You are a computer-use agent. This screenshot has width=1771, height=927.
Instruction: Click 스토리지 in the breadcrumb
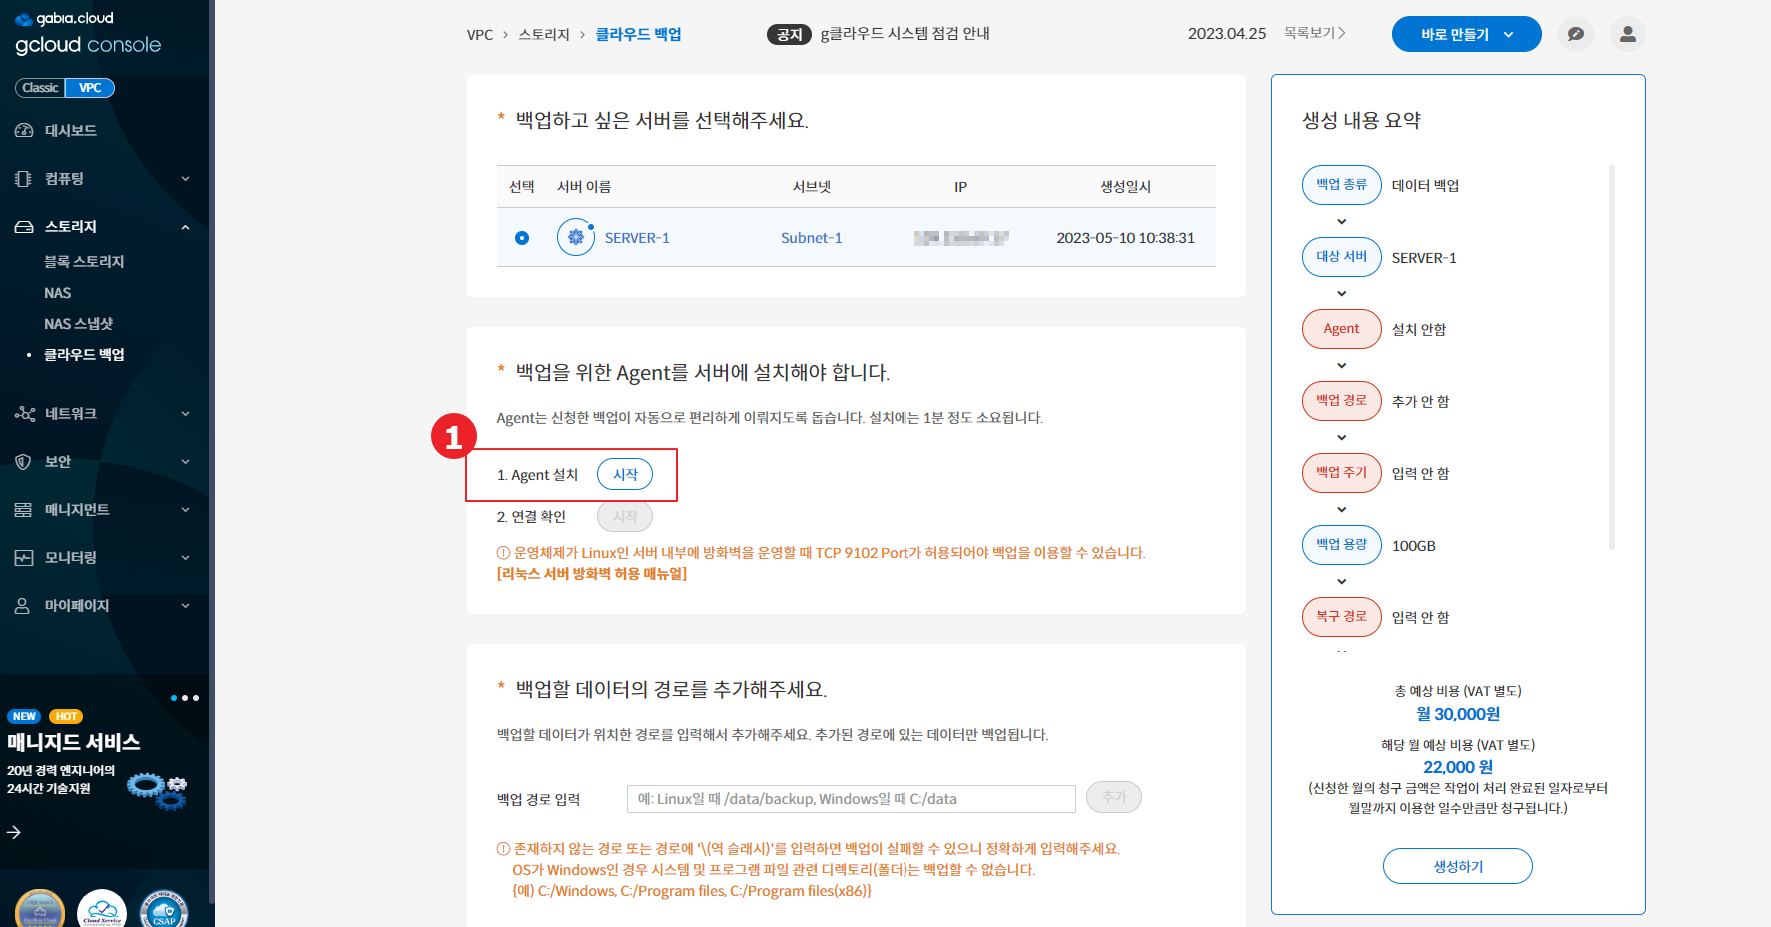pyautogui.click(x=544, y=35)
